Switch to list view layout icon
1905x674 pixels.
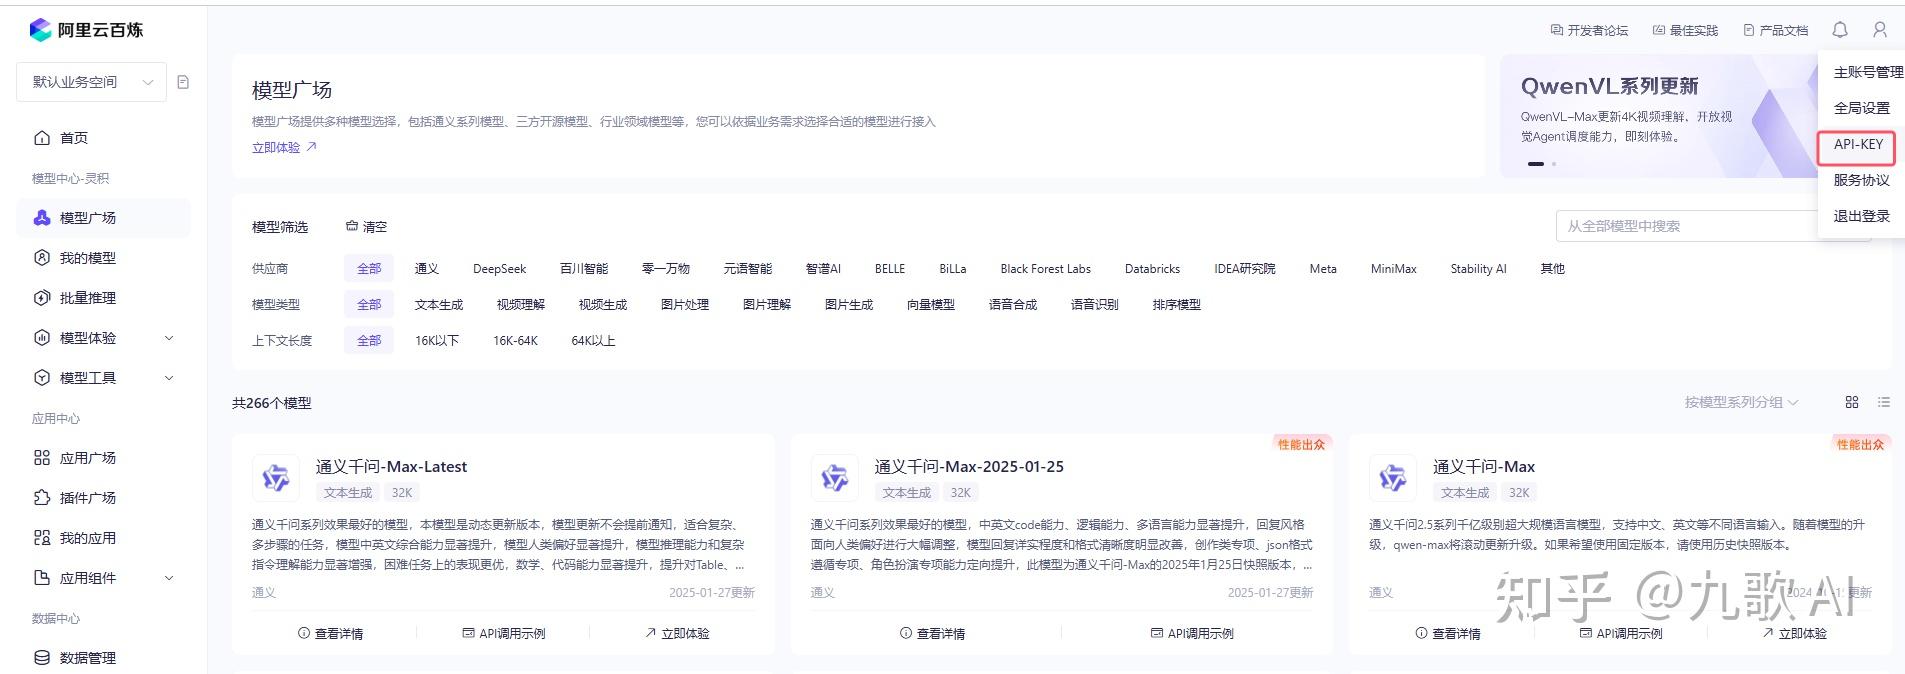1884,402
